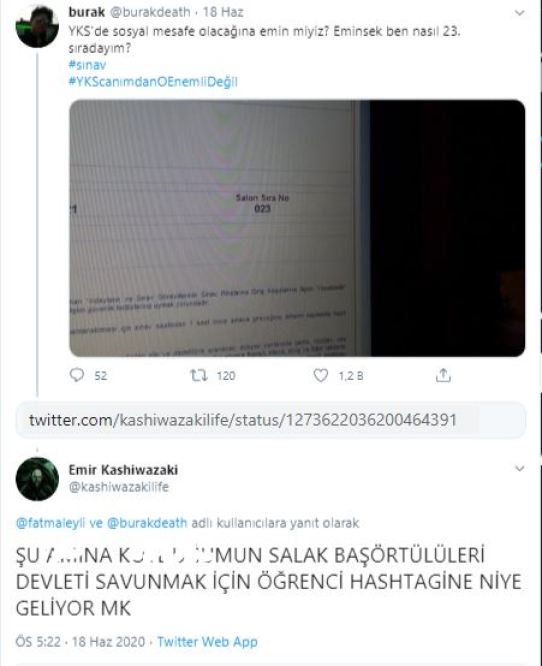Like the tweet with heart icon
Image resolution: width=542 pixels, height=666 pixels.
[321, 375]
